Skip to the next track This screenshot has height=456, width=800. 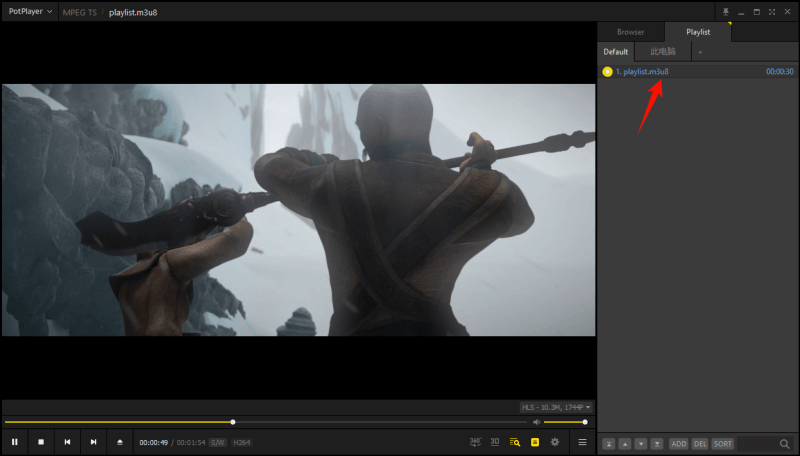click(93, 442)
